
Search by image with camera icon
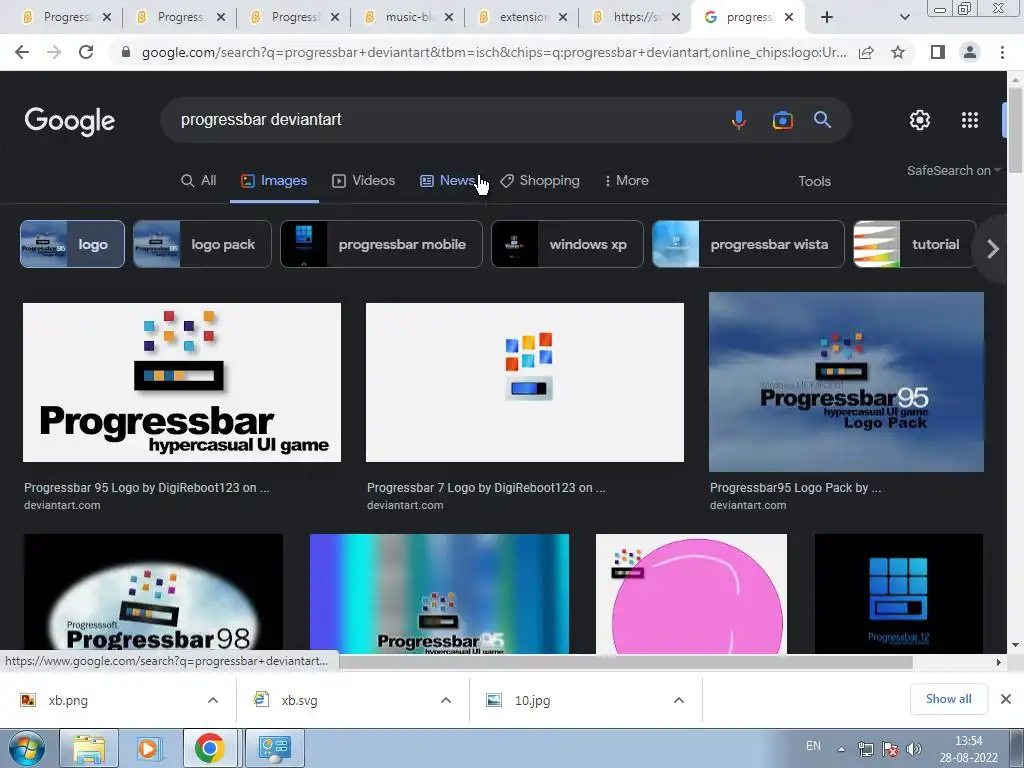(x=782, y=120)
